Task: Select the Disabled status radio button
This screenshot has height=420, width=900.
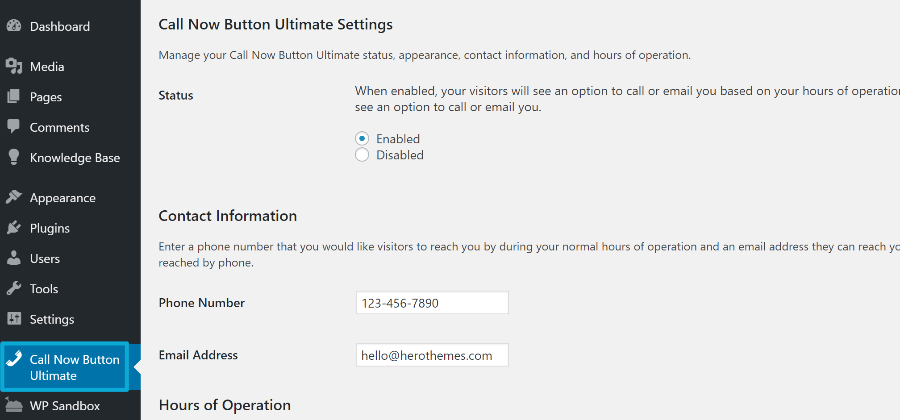Action: 362,155
